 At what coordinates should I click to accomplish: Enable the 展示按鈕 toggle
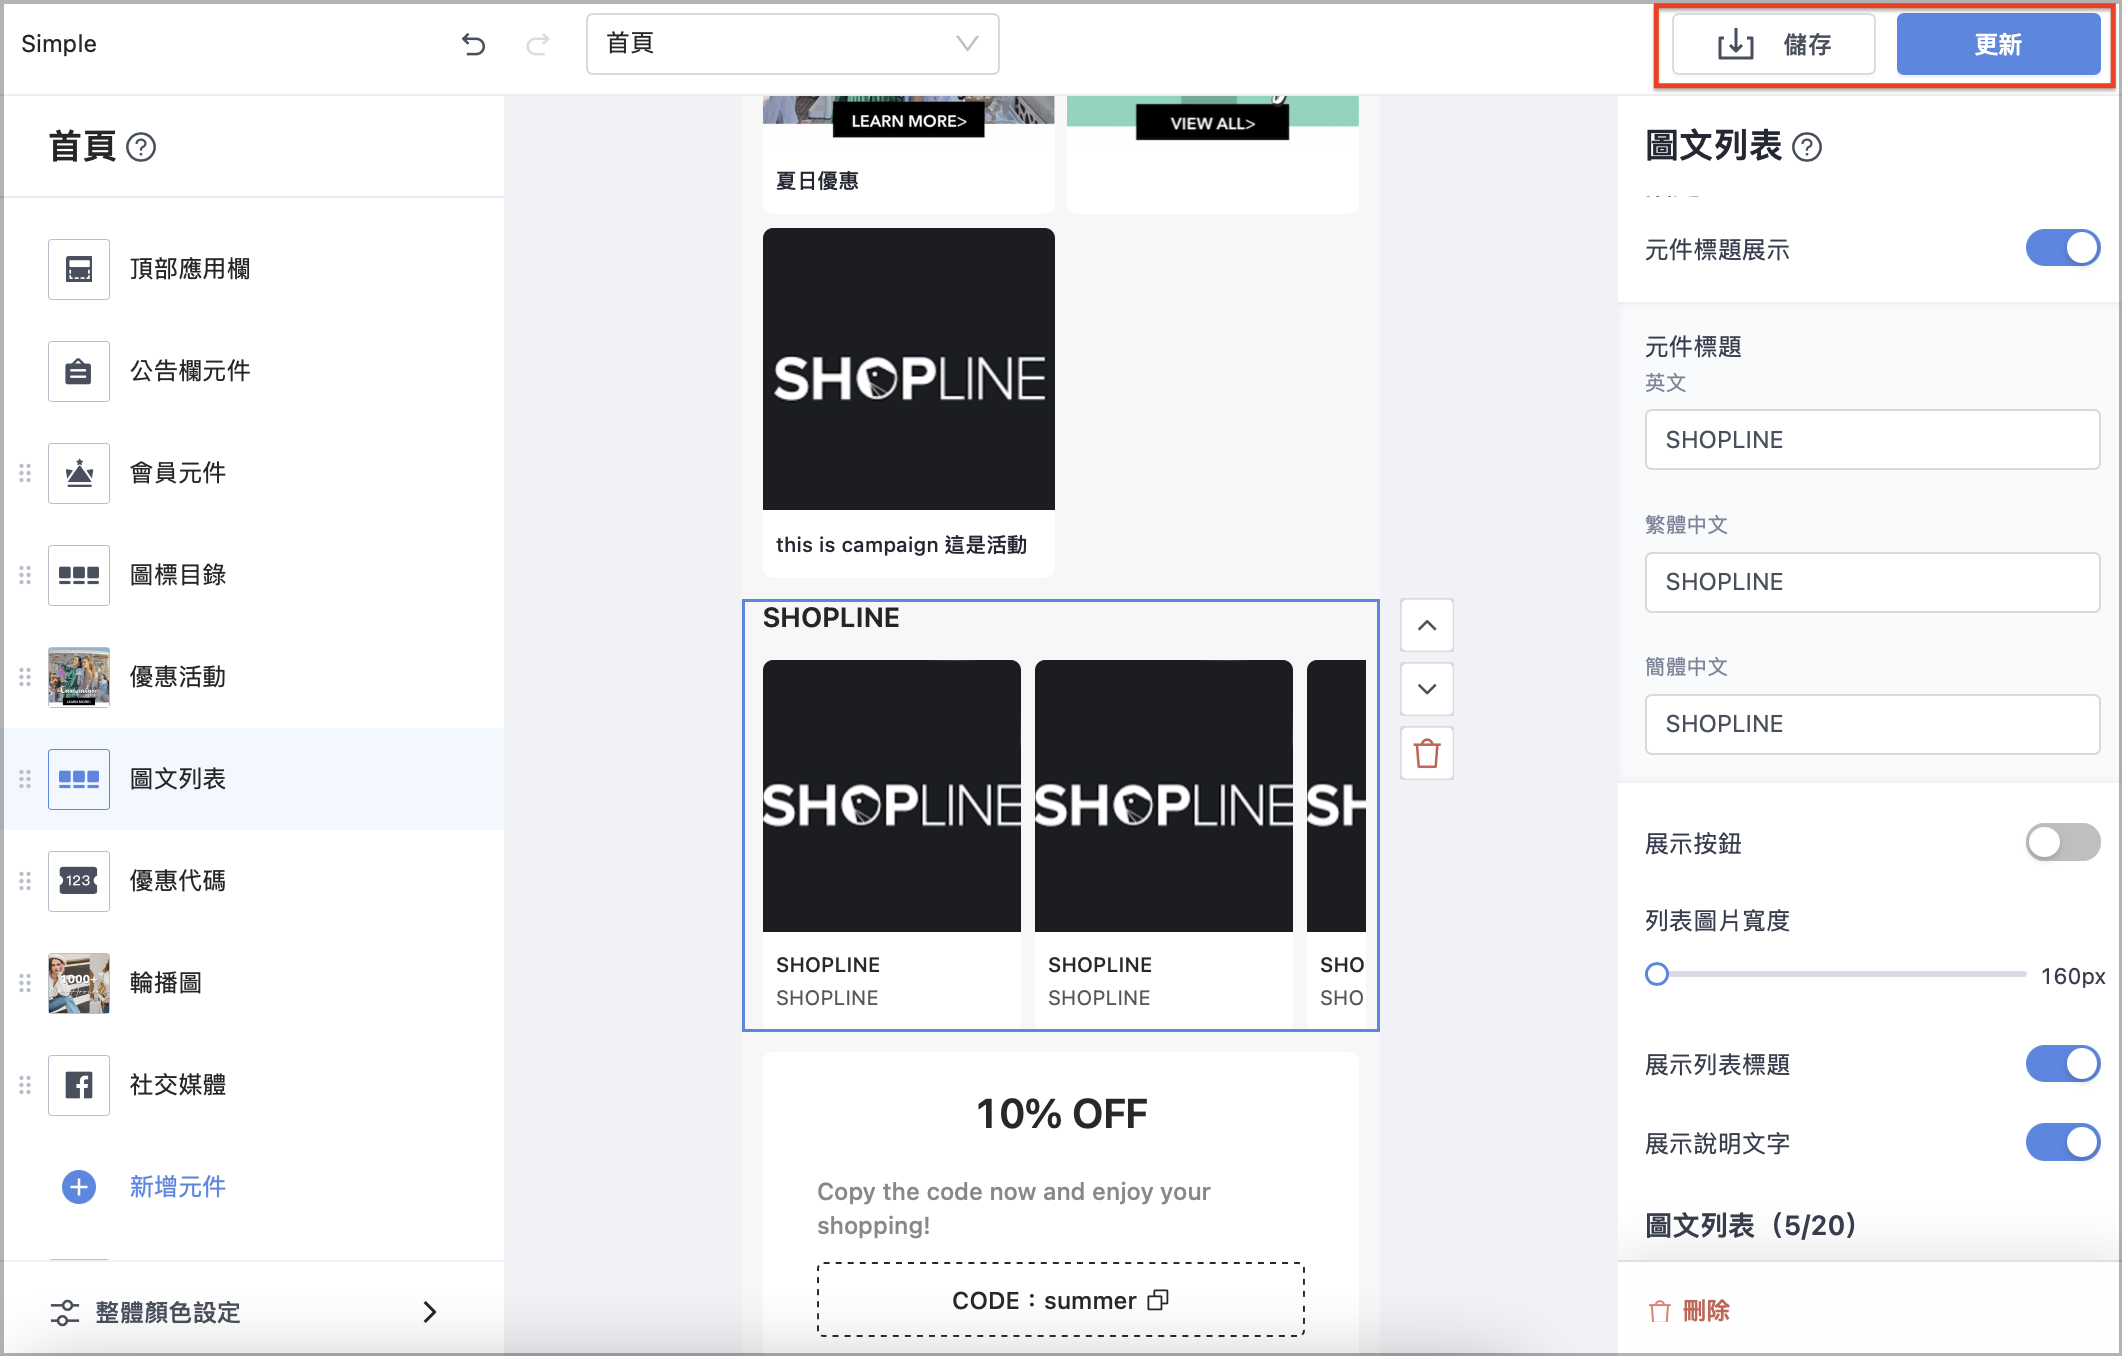[x=2062, y=842]
